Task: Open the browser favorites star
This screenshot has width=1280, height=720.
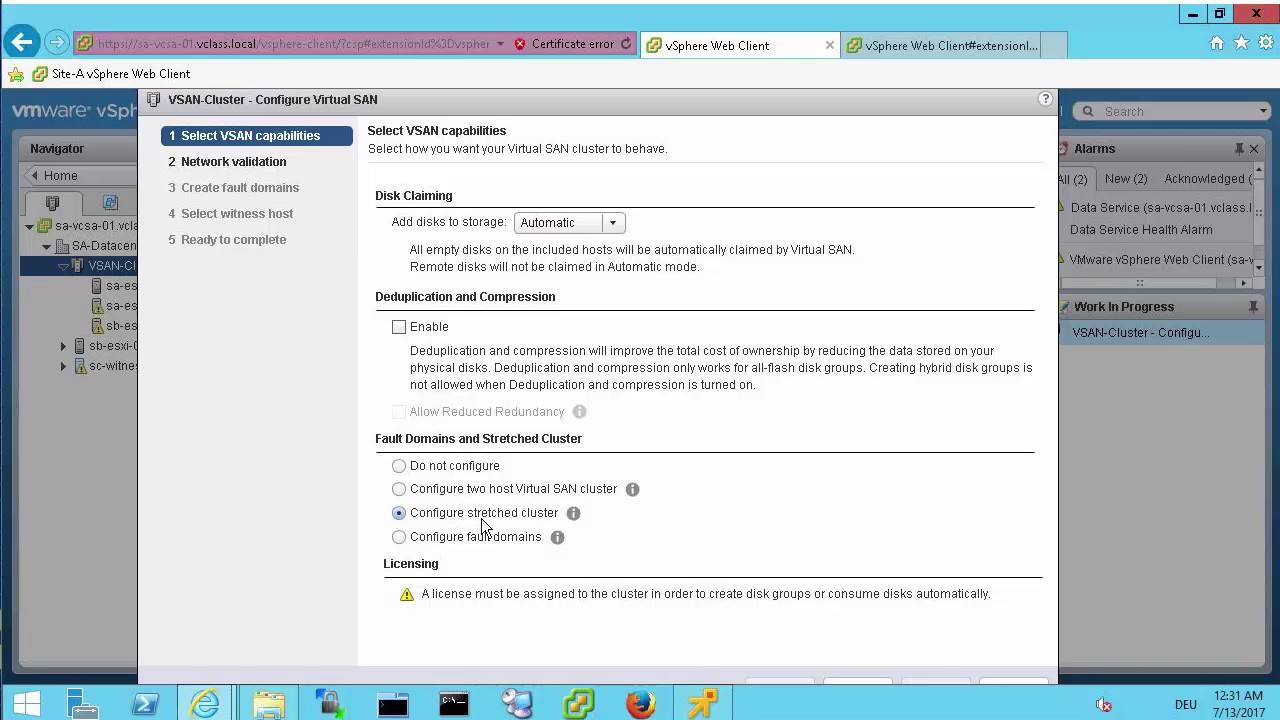Action: pos(1241,43)
